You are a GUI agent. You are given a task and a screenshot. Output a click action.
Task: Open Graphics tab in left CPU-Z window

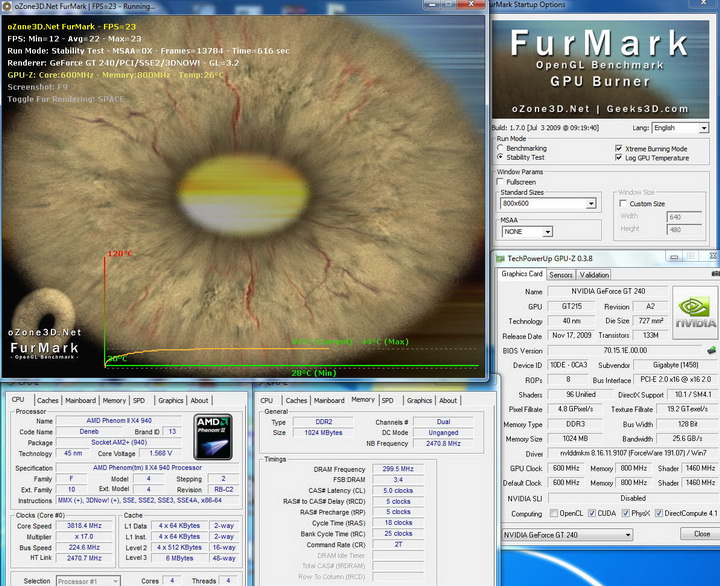point(170,400)
